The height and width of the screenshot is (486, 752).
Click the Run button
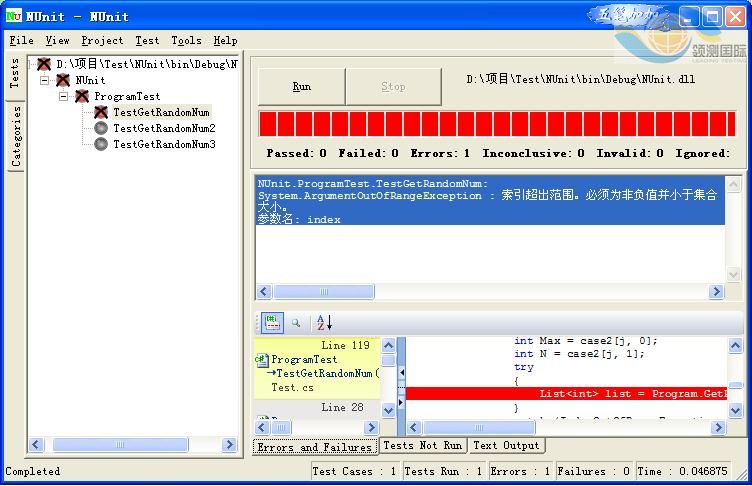pyautogui.click(x=302, y=86)
